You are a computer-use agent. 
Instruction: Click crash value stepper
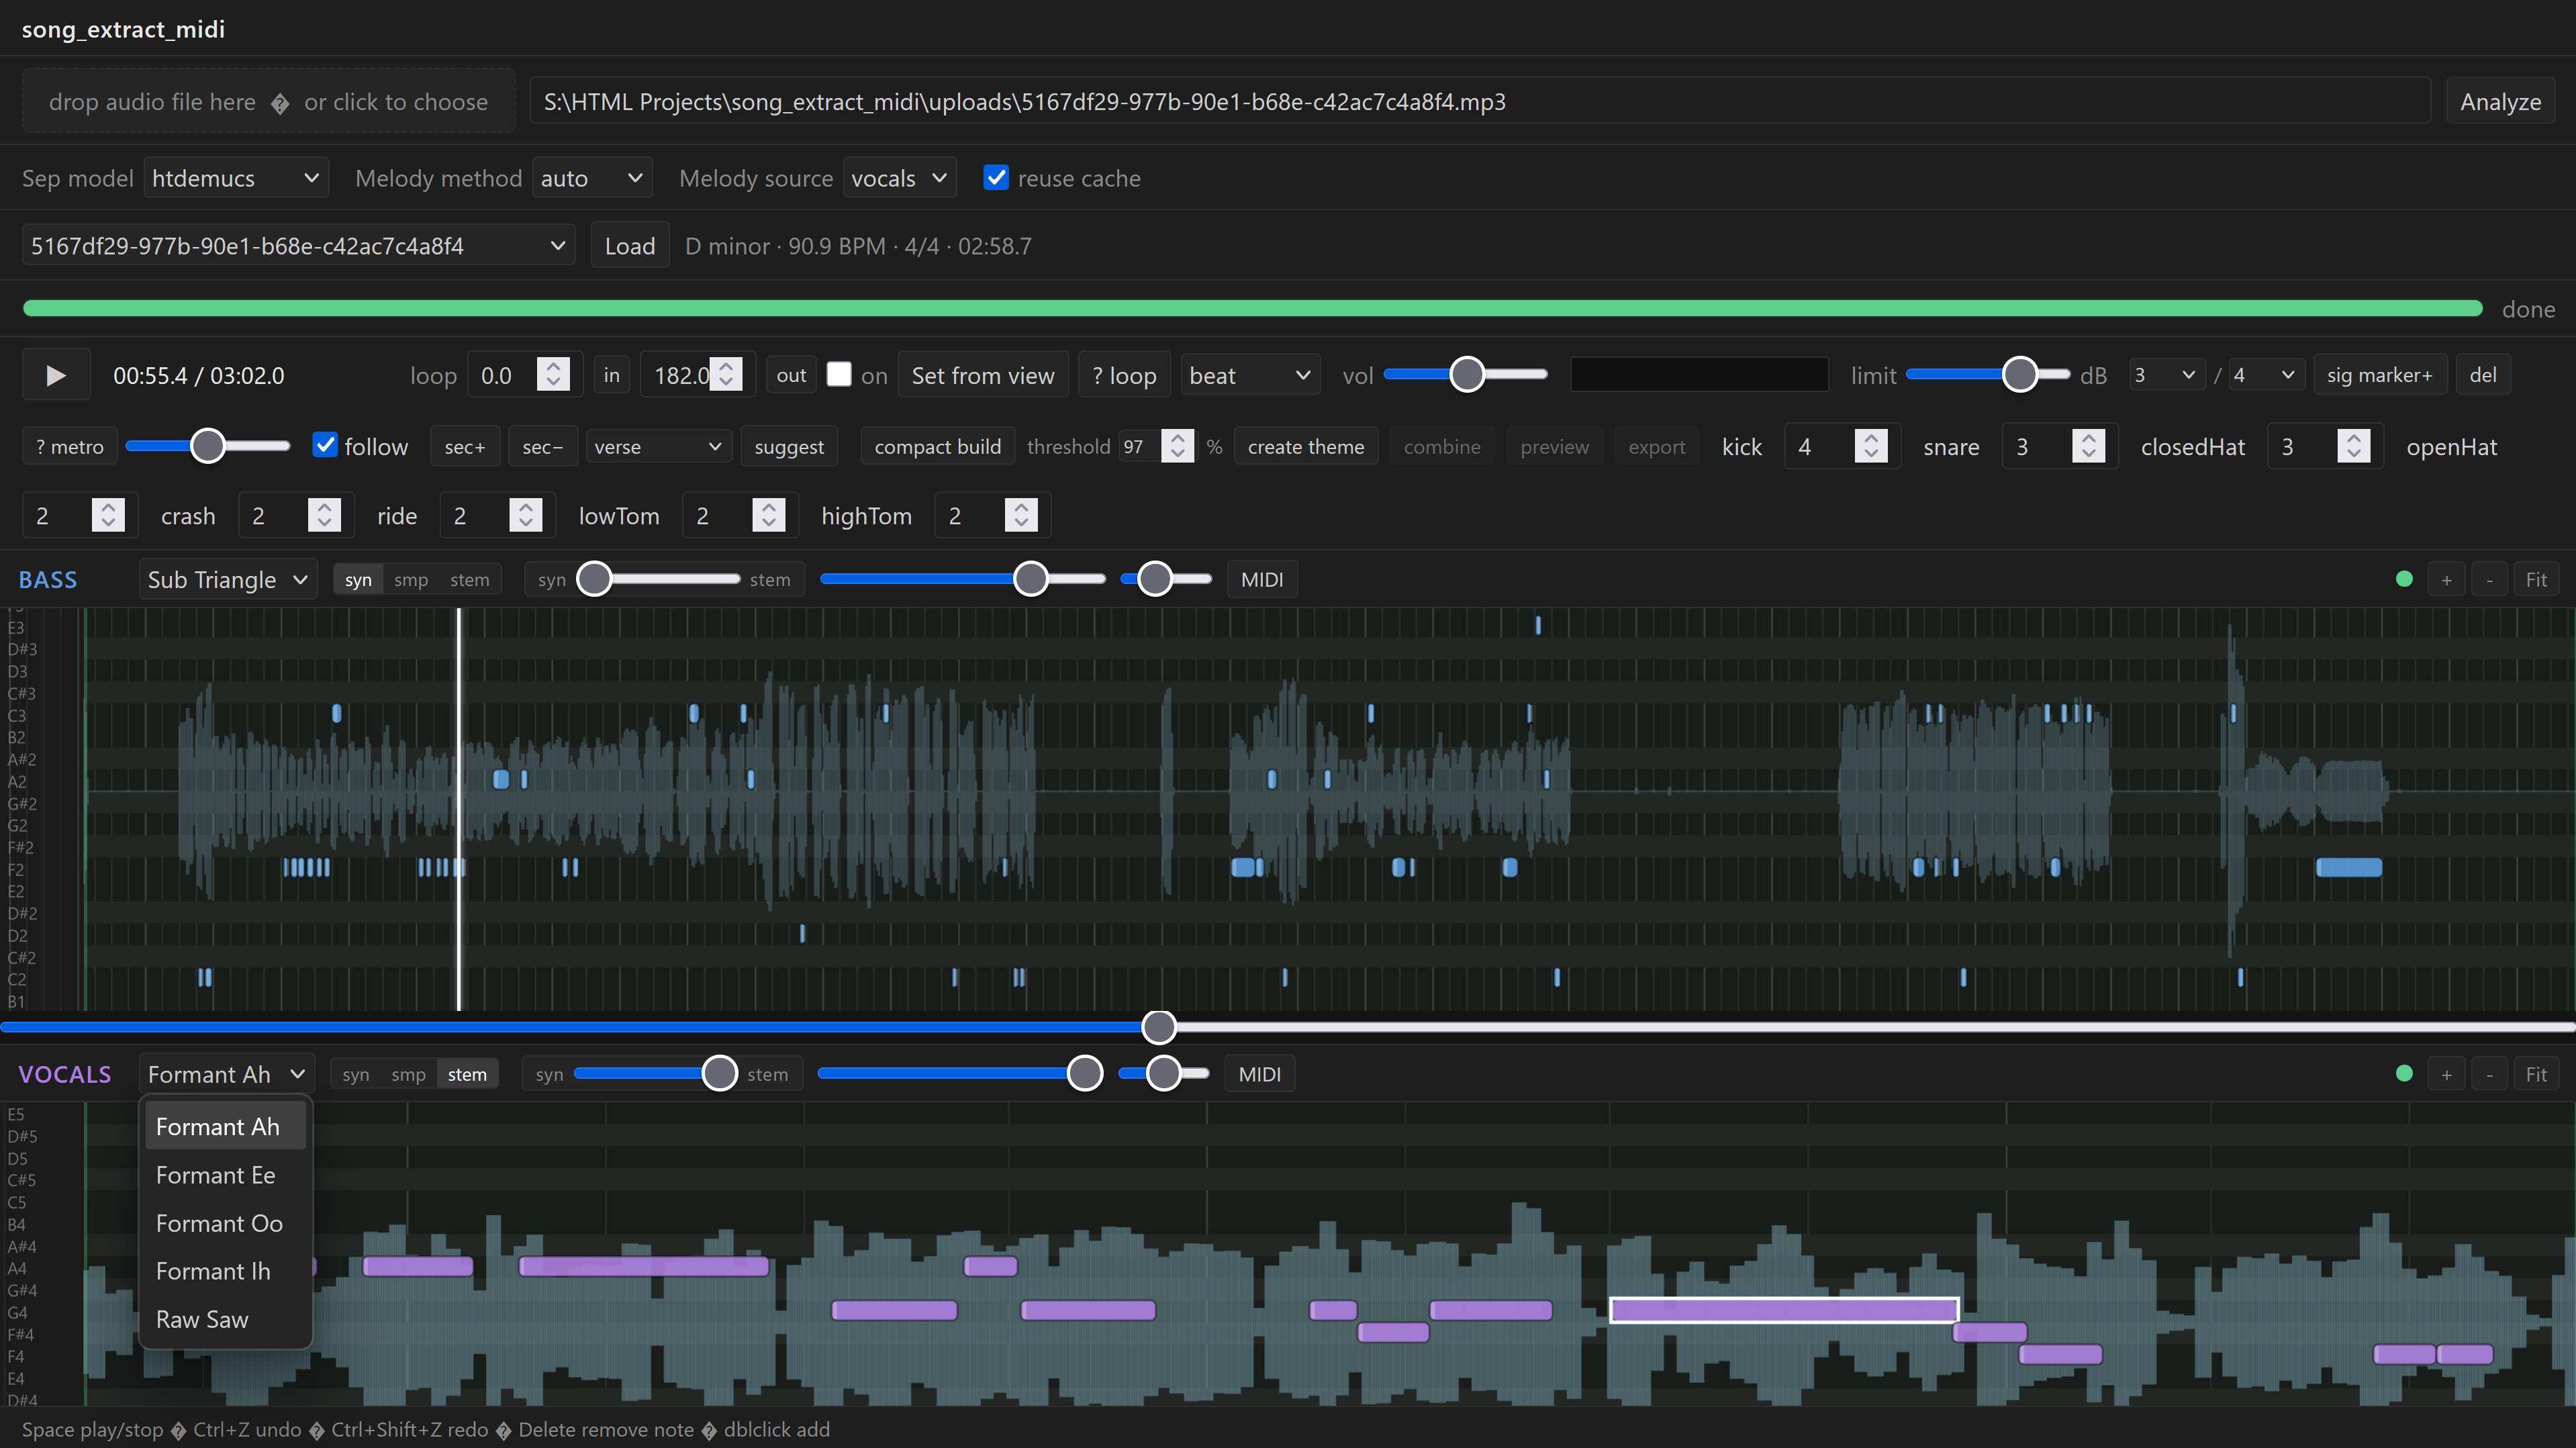pyautogui.click(x=324, y=515)
